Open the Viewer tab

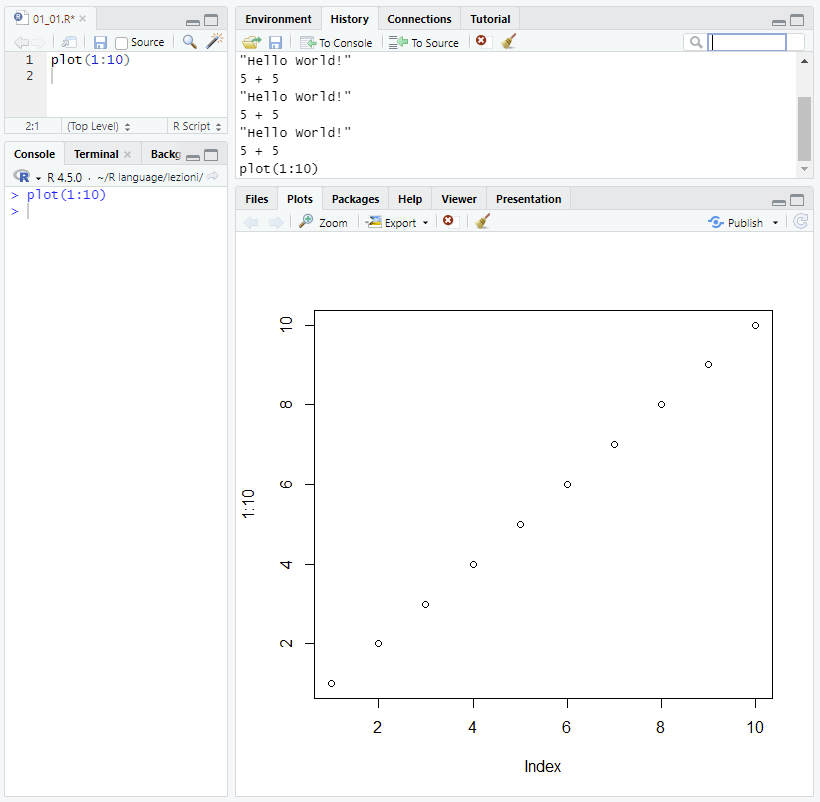click(459, 199)
